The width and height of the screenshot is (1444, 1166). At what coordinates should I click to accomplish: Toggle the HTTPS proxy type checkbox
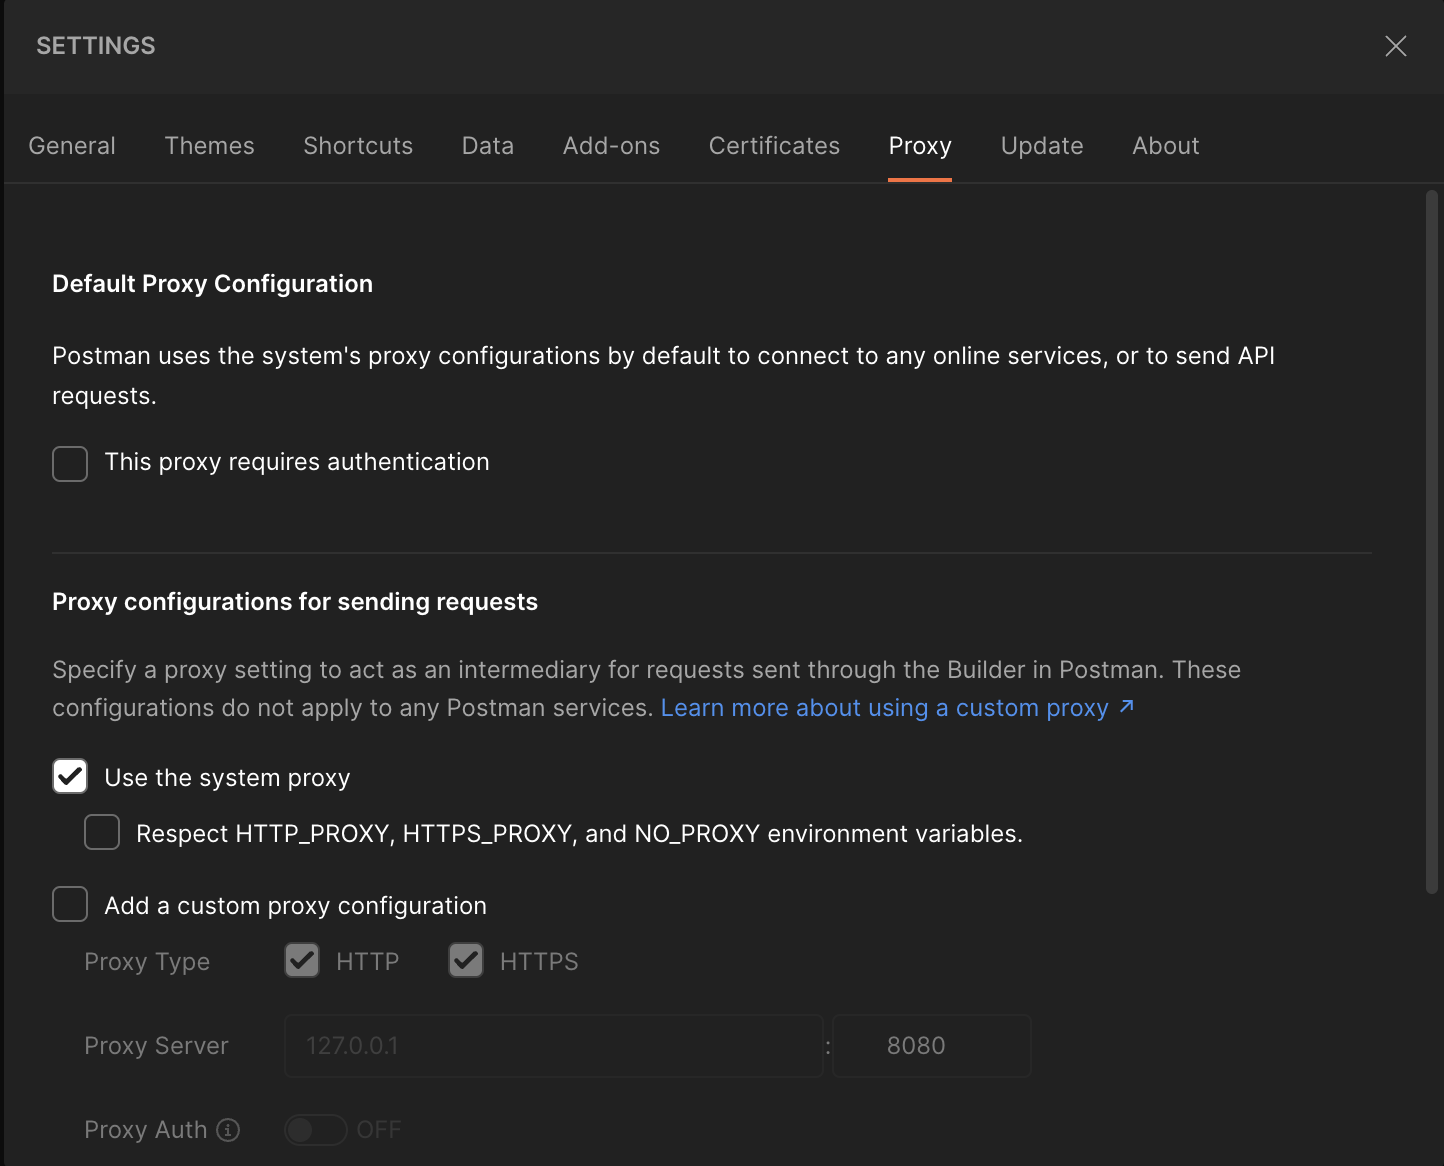(x=466, y=960)
